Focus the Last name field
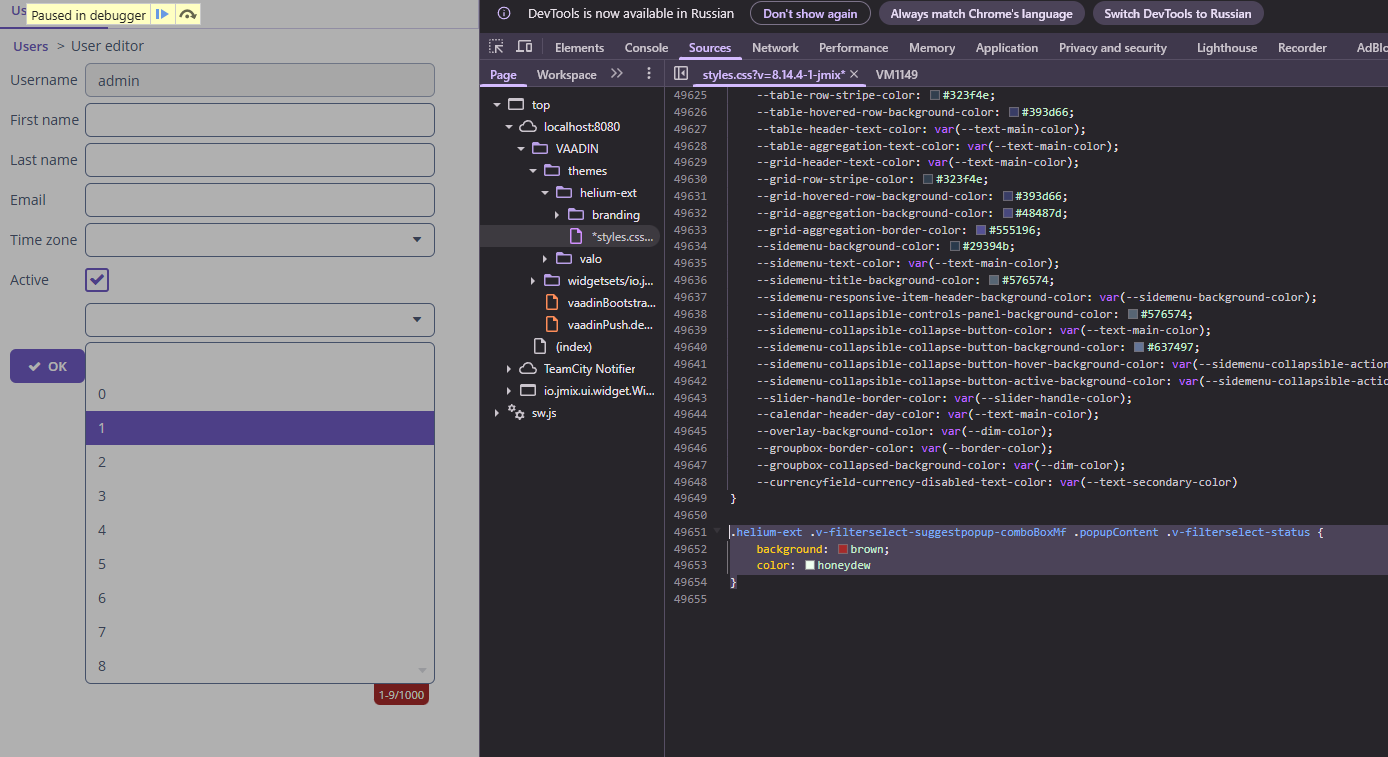This screenshot has height=757, width=1388. [260, 160]
